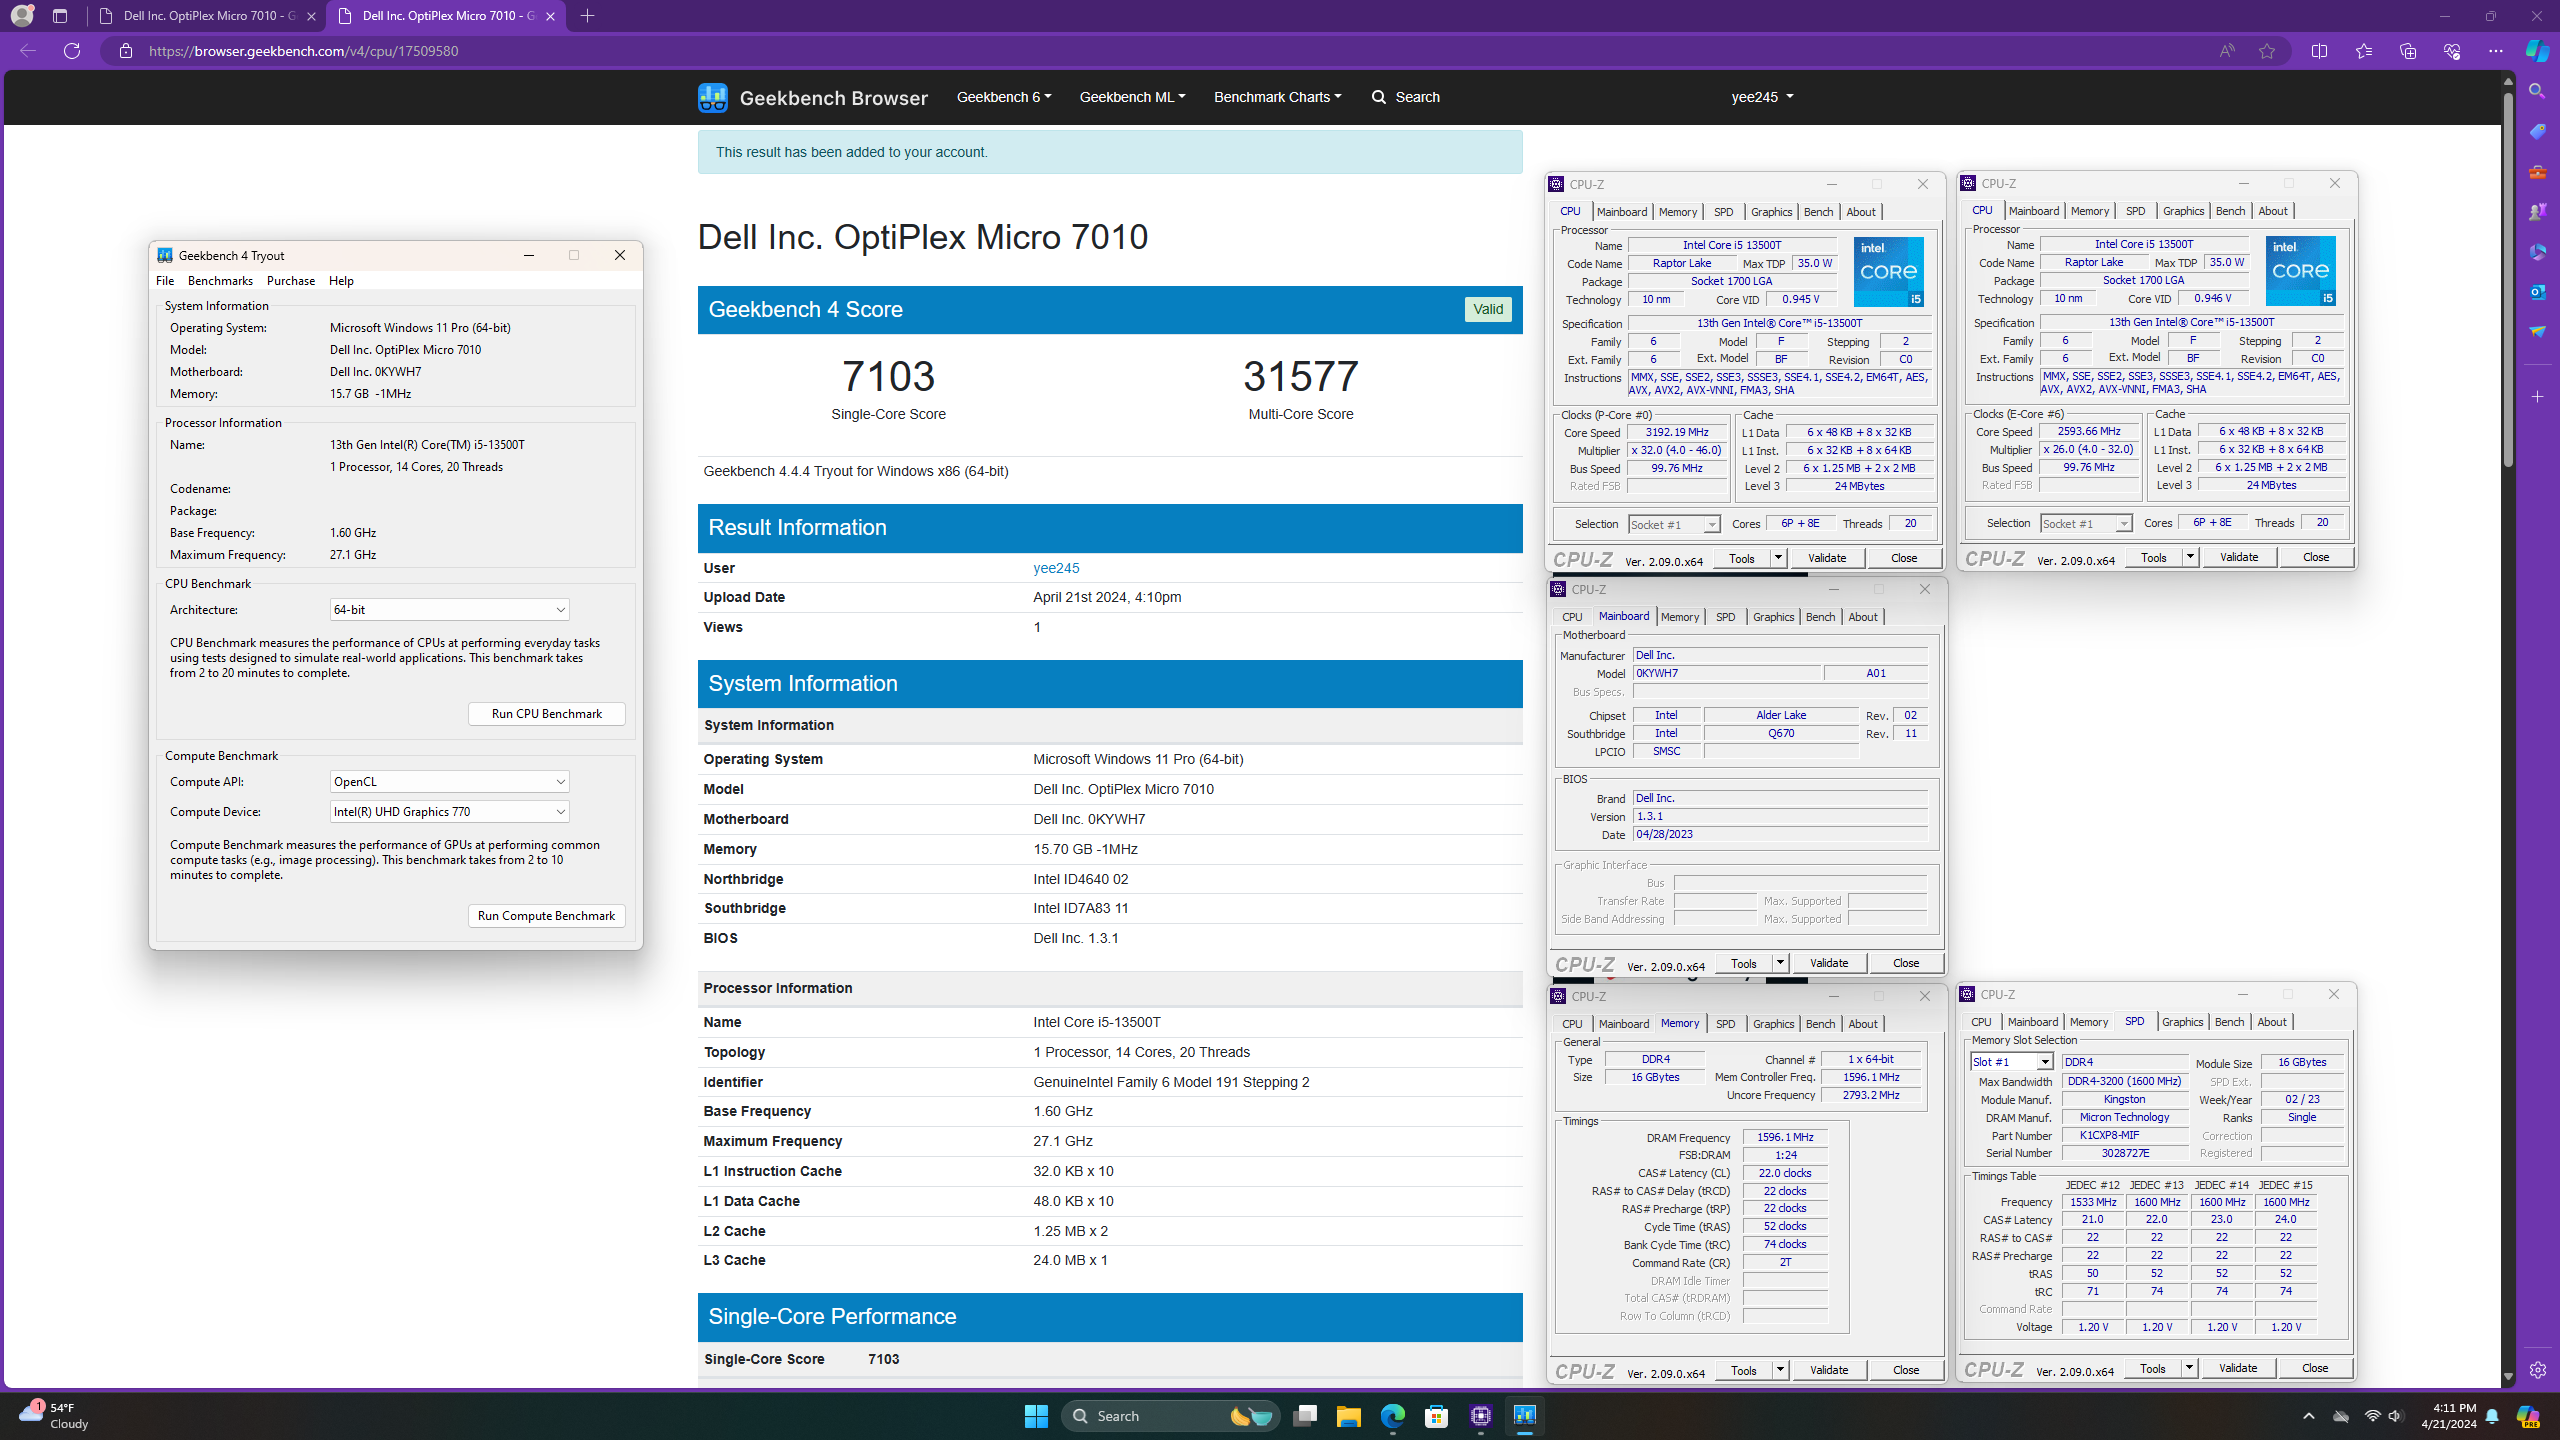Select About tab in CPU-Z SPD window
This screenshot has height=1440, width=2560.
2272,1022
